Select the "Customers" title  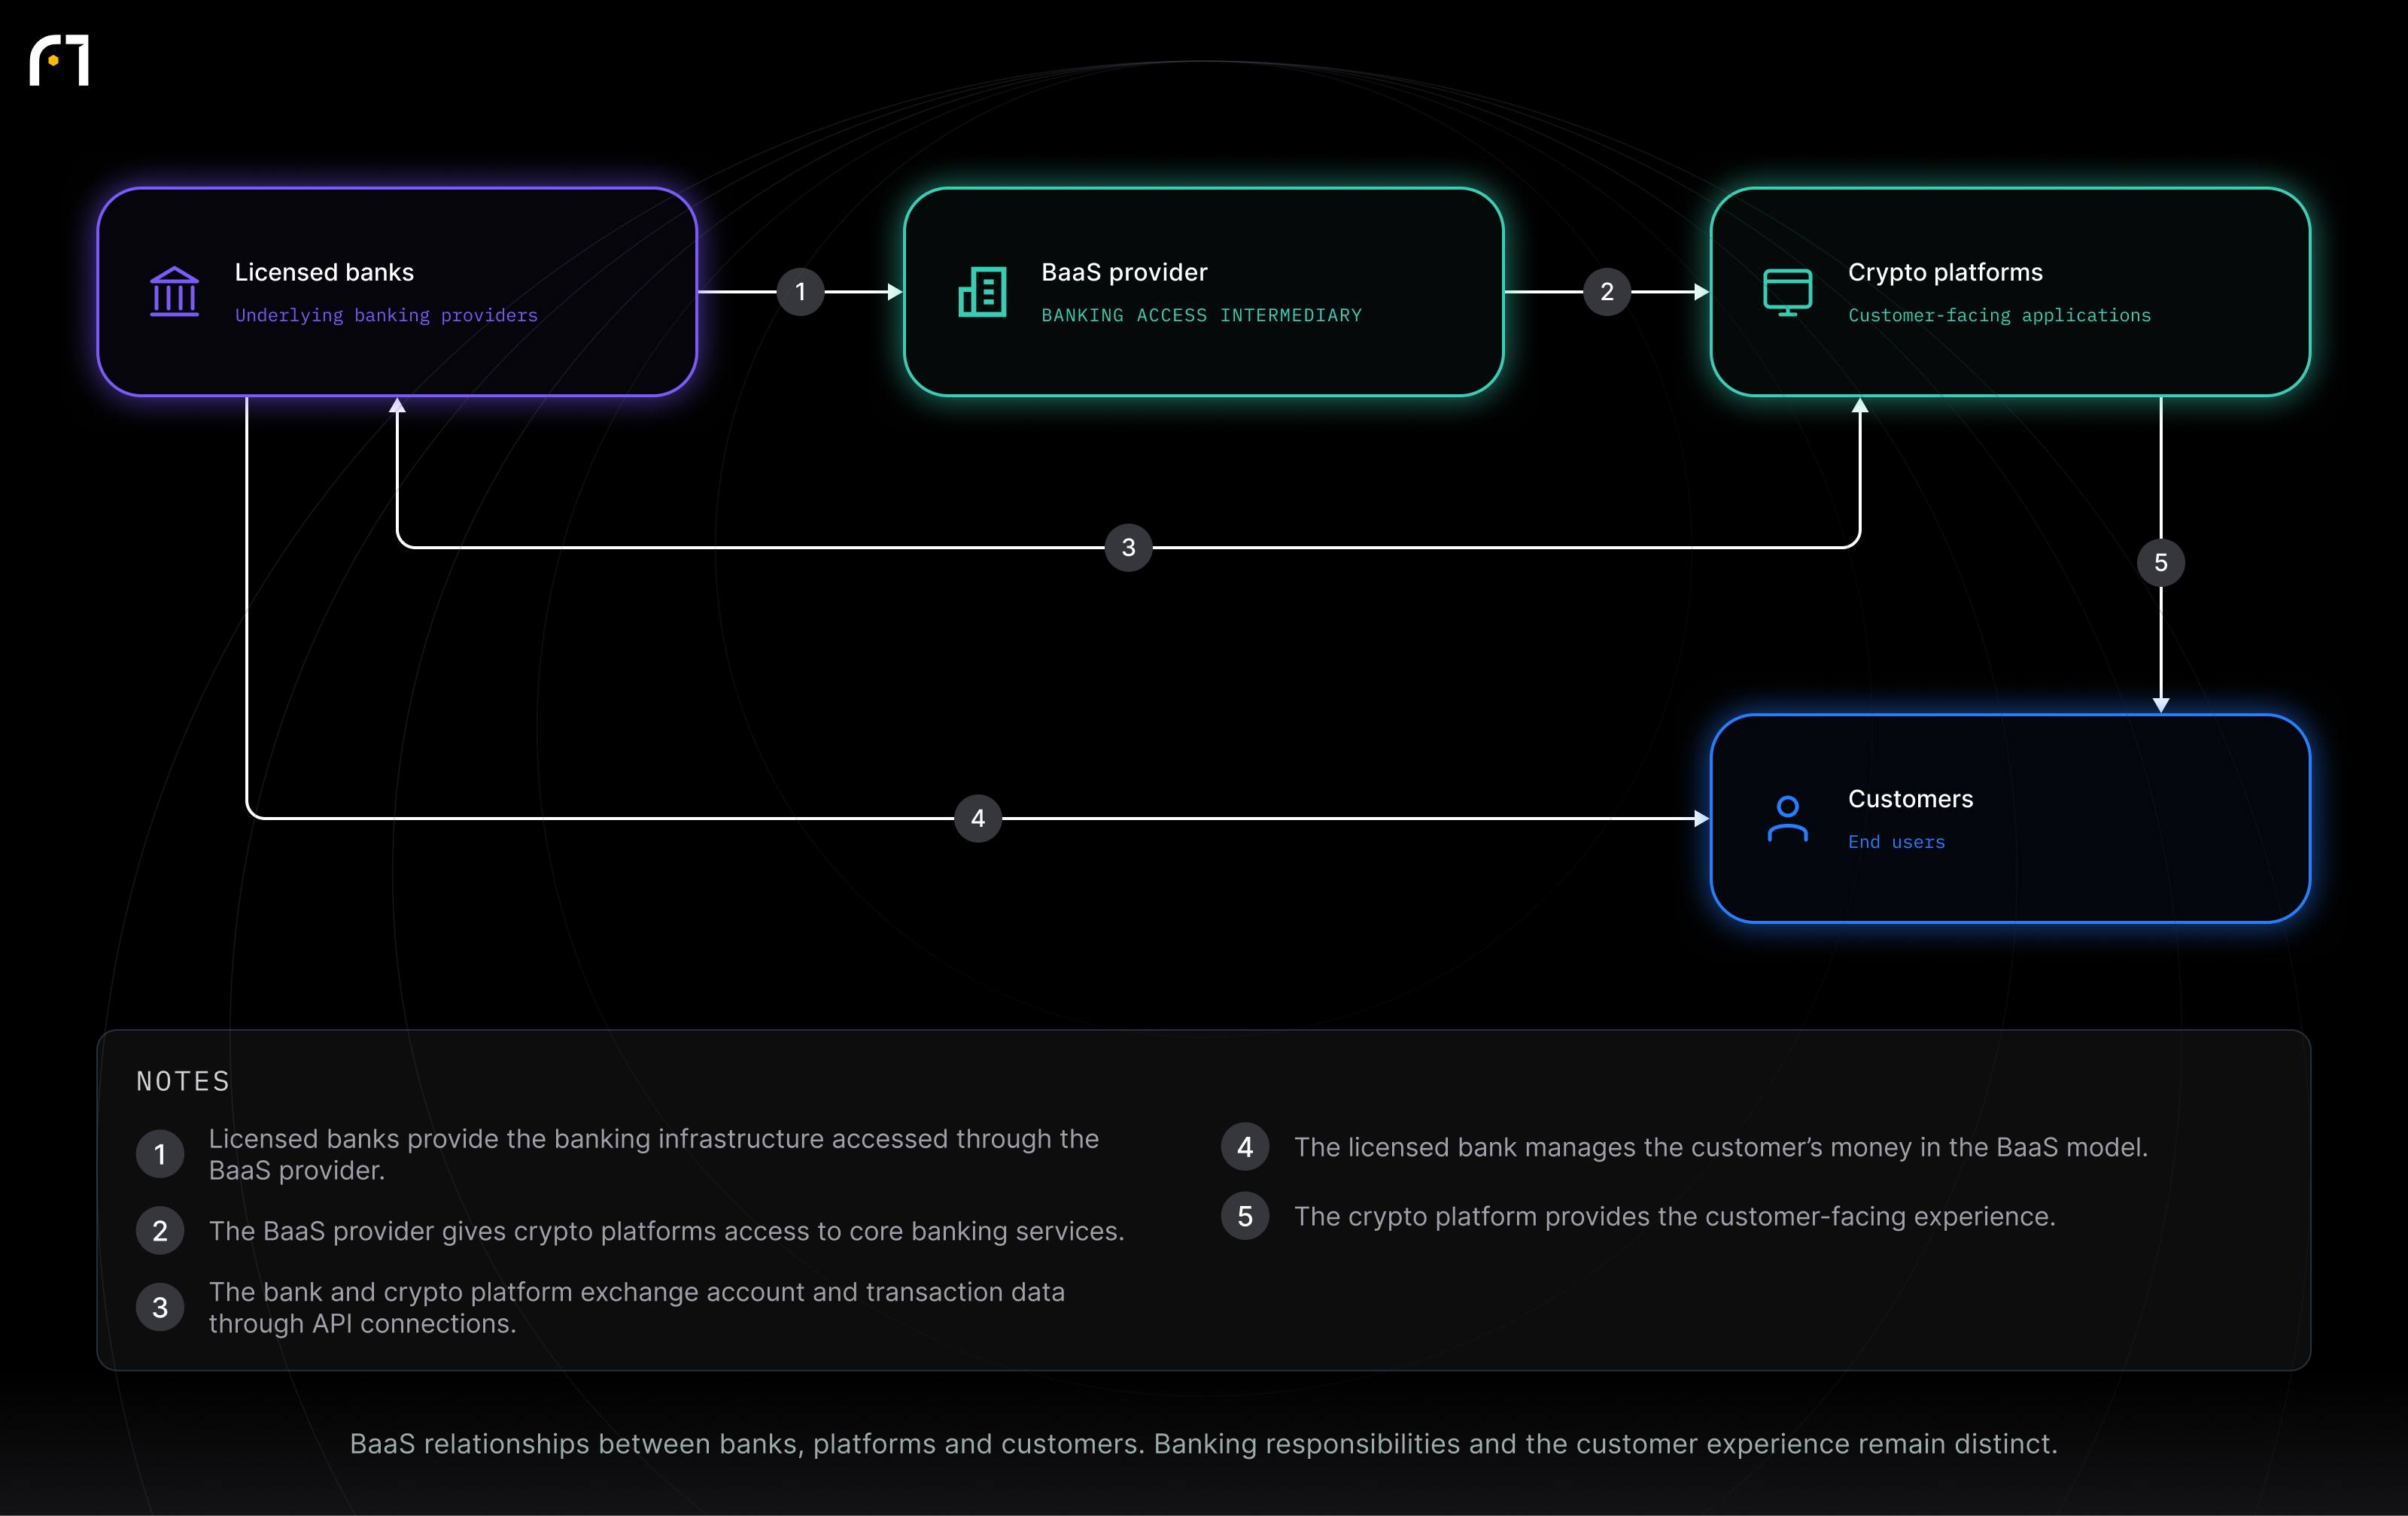[1910, 799]
